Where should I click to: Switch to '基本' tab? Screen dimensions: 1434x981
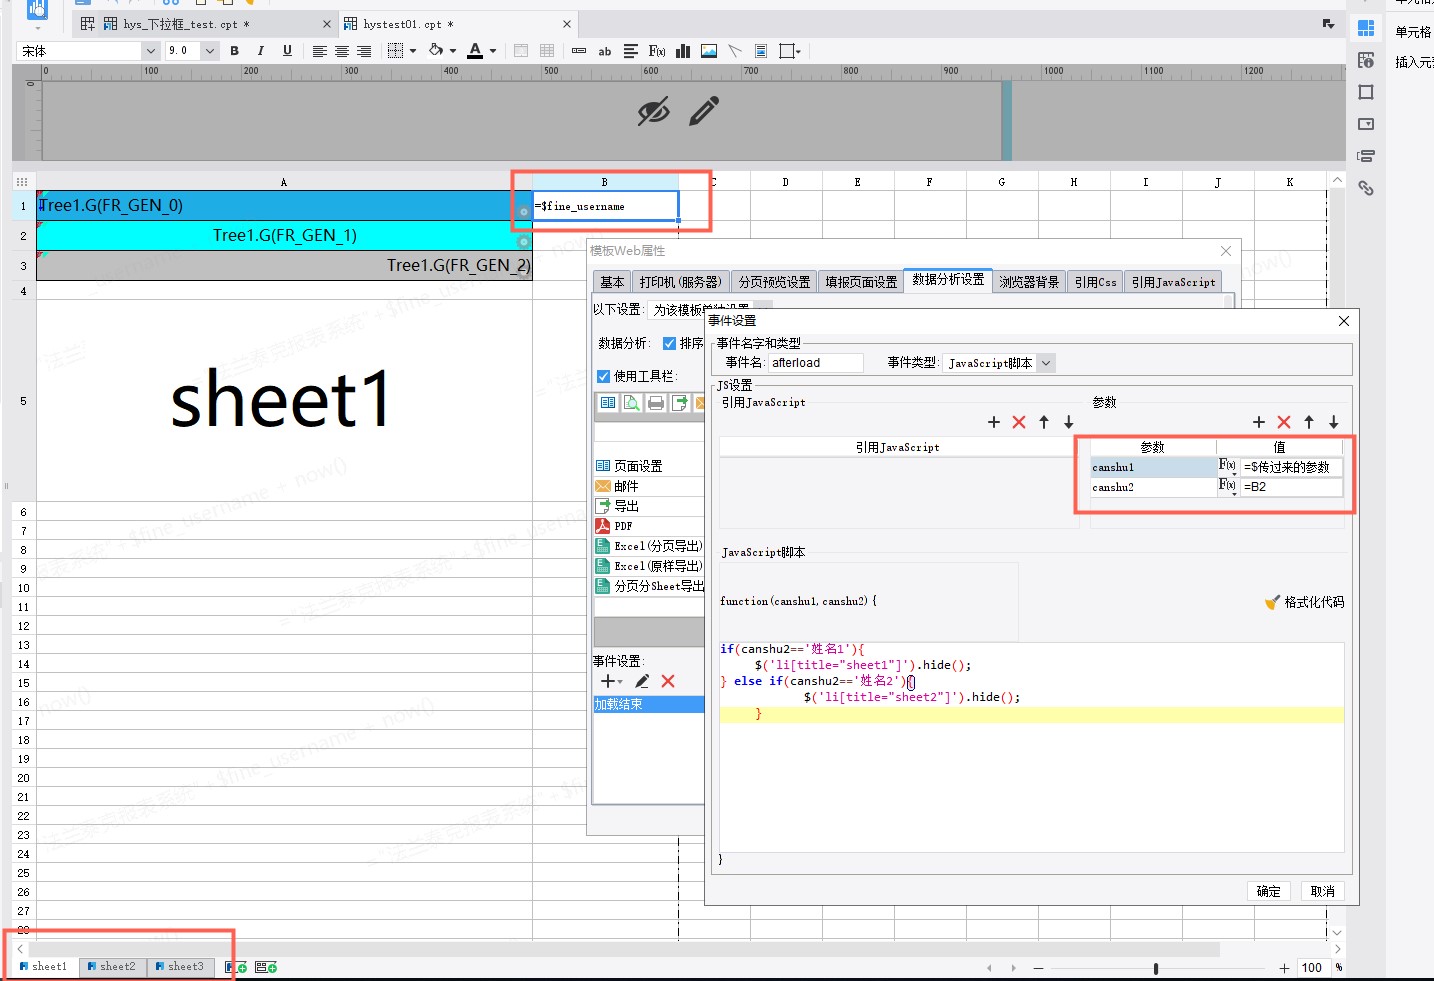tap(612, 282)
